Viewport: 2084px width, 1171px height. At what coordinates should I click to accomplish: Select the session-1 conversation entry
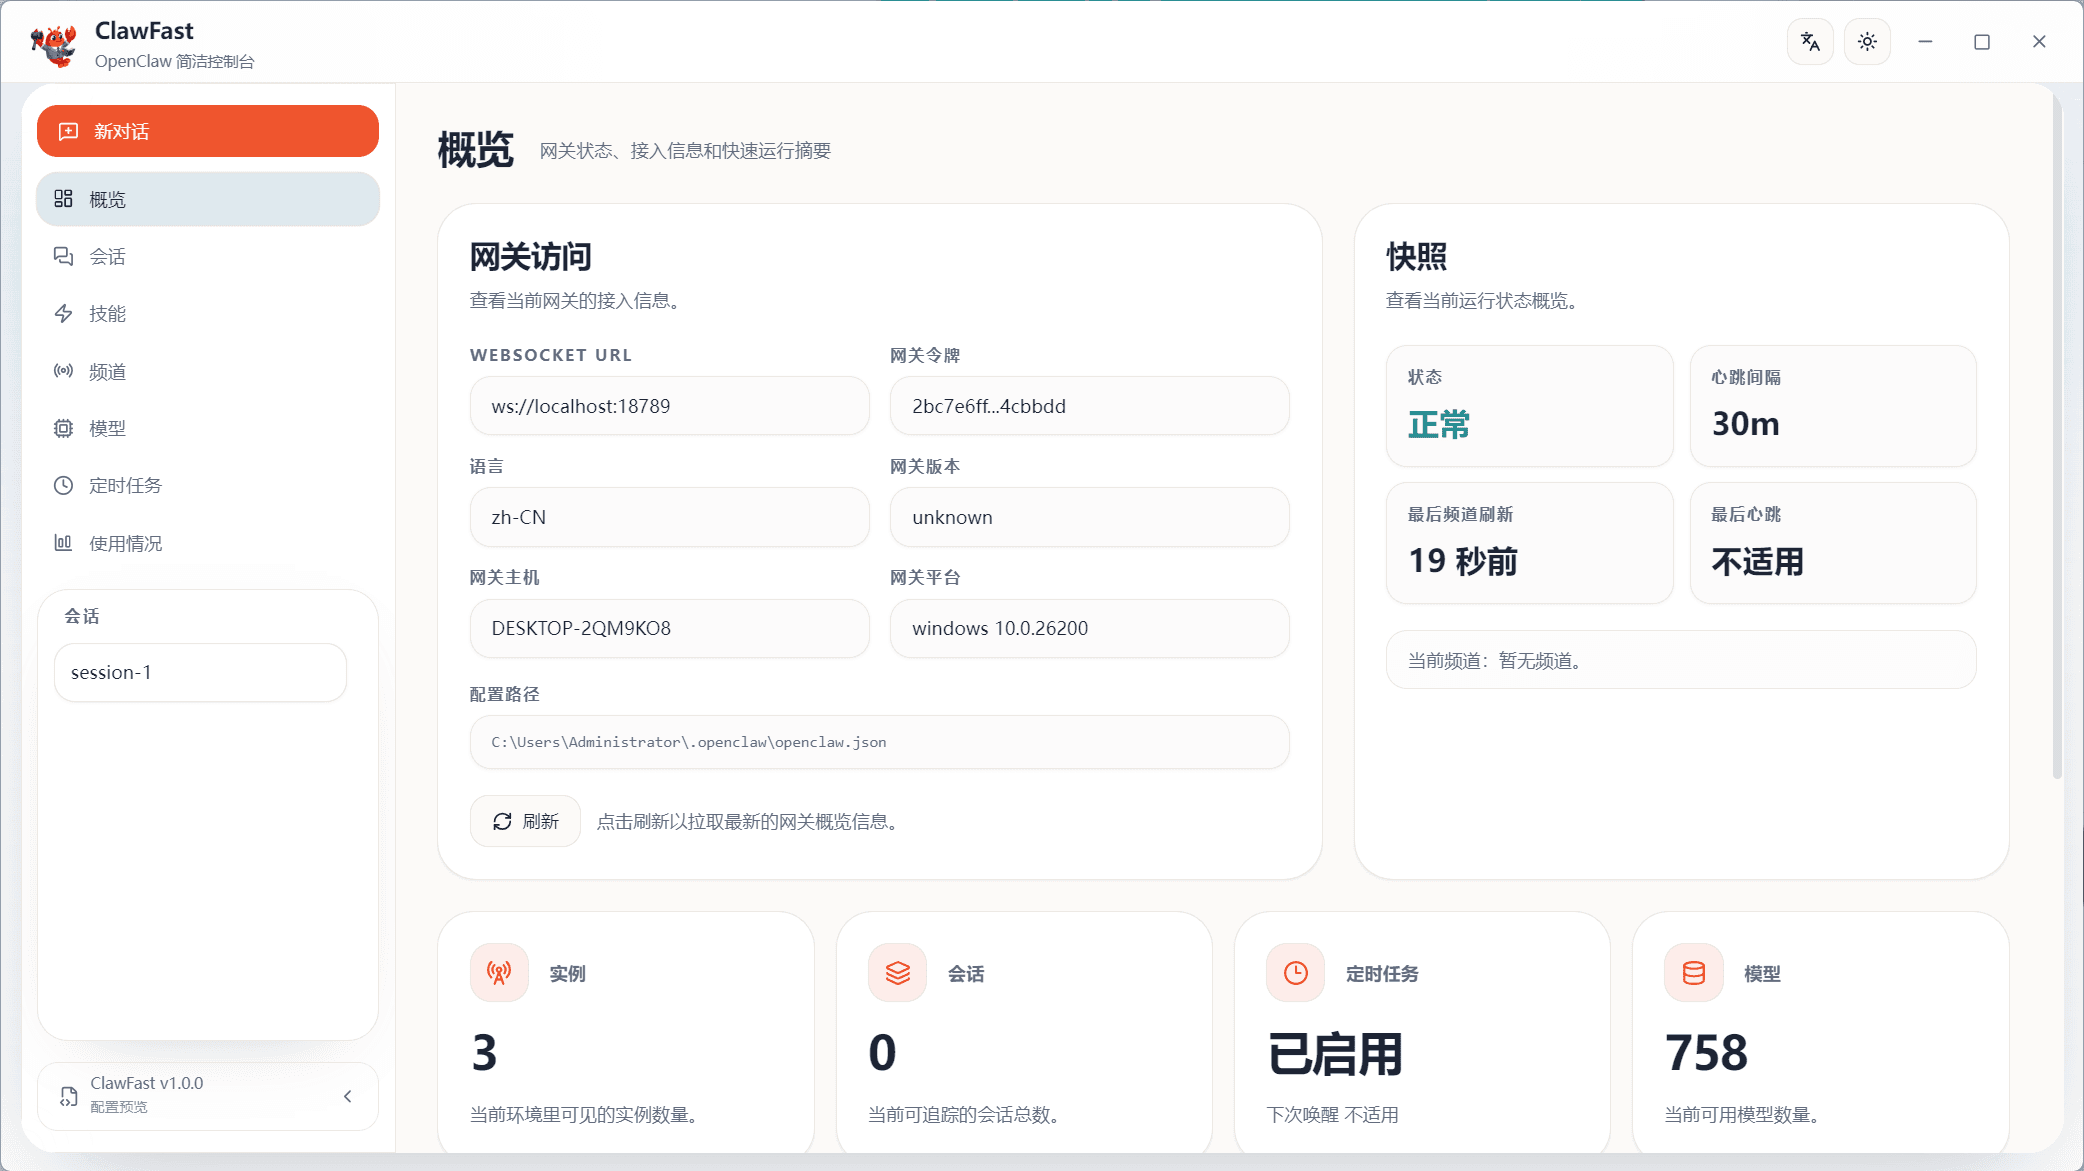point(200,672)
